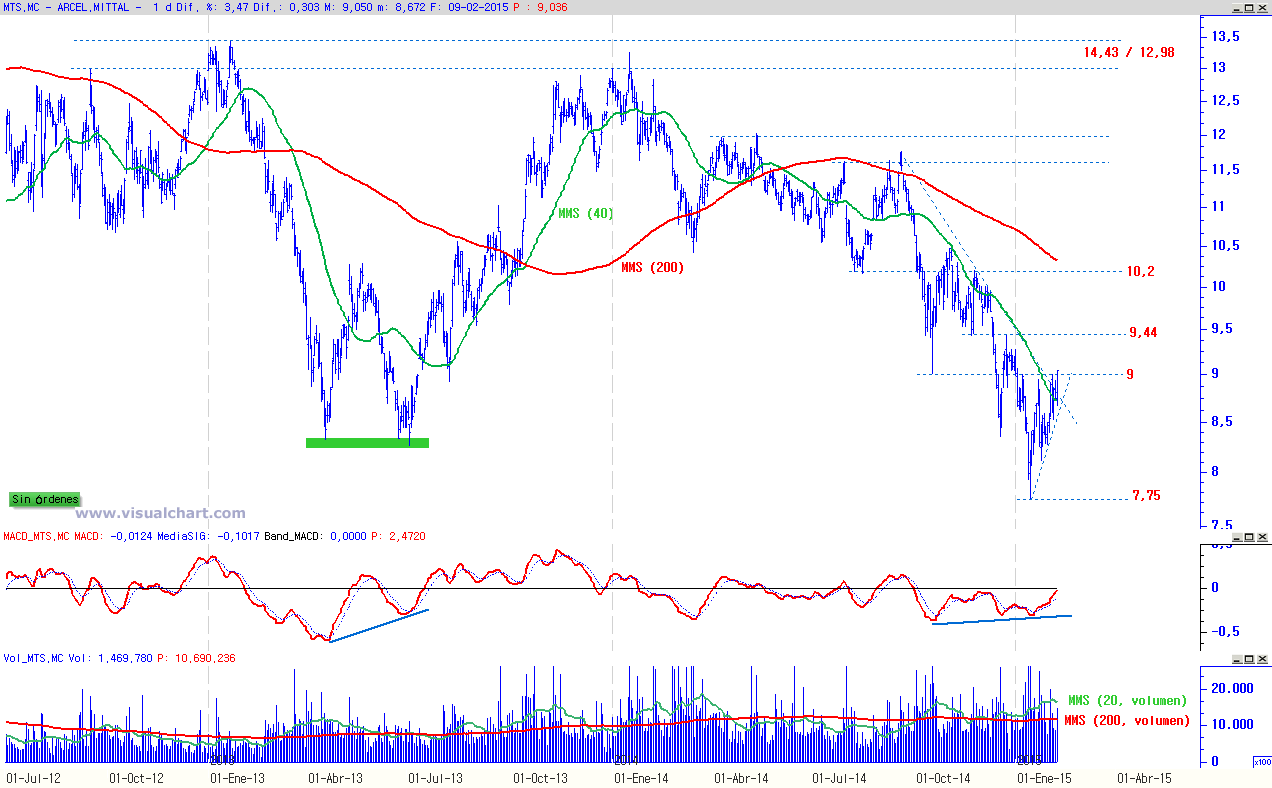This screenshot has height=788, width=1272.
Task: Click the green MMS (40) label
Action: point(586,213)
